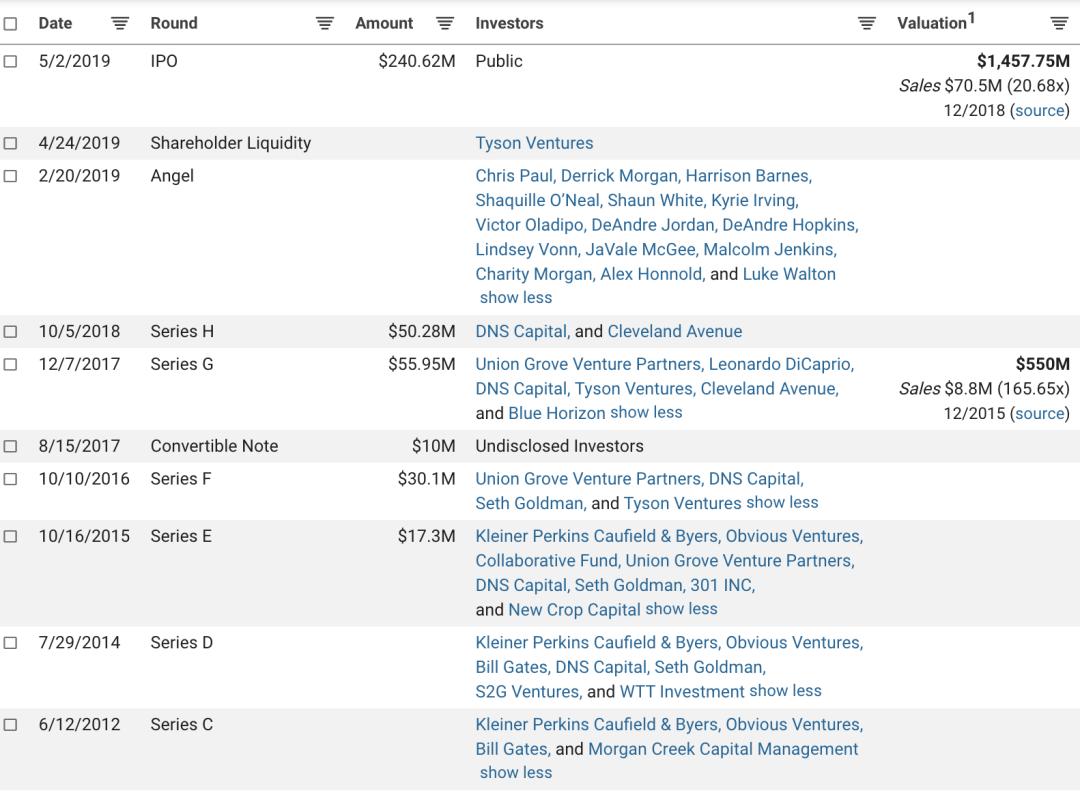This screenshot has height=793, width=1080.
Task: Open Alex Honnold investor link
Action: pyautogui.click(x=651, y=274)
